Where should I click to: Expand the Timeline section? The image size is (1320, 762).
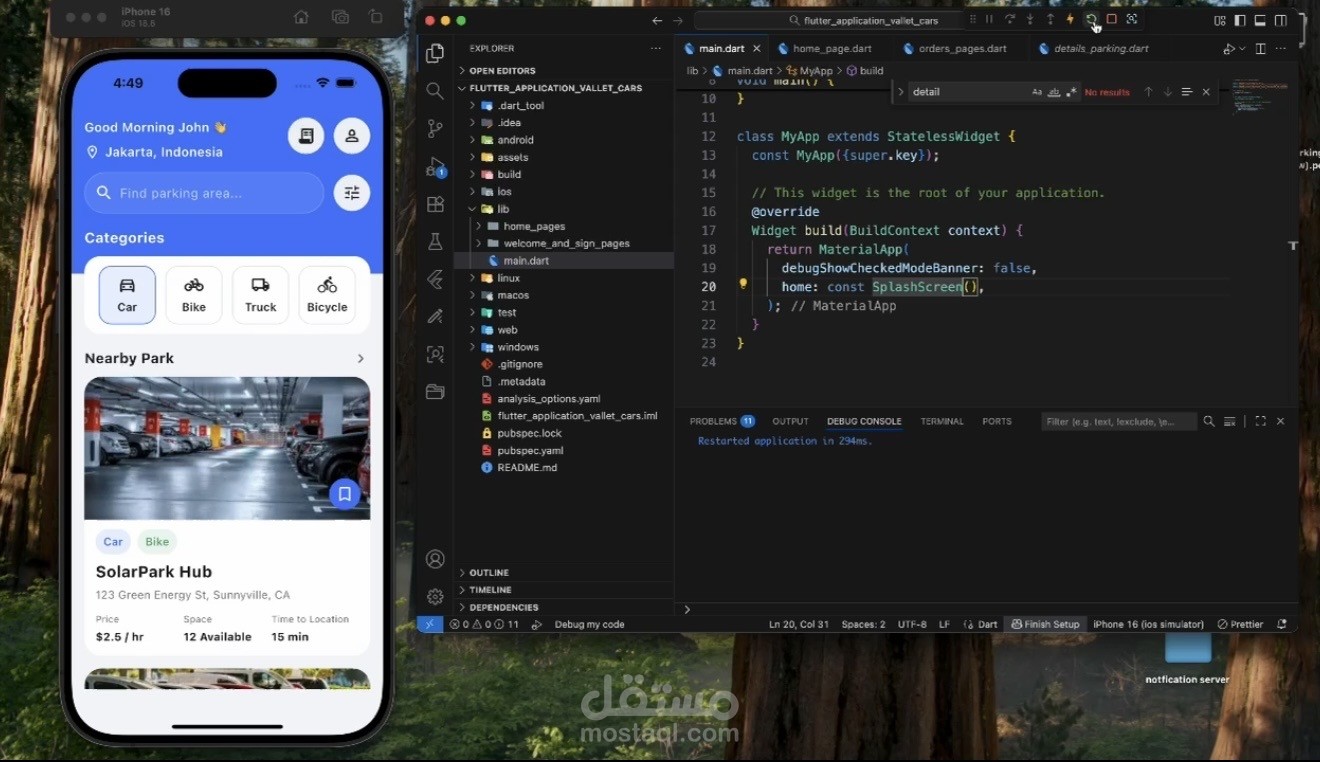564,590
